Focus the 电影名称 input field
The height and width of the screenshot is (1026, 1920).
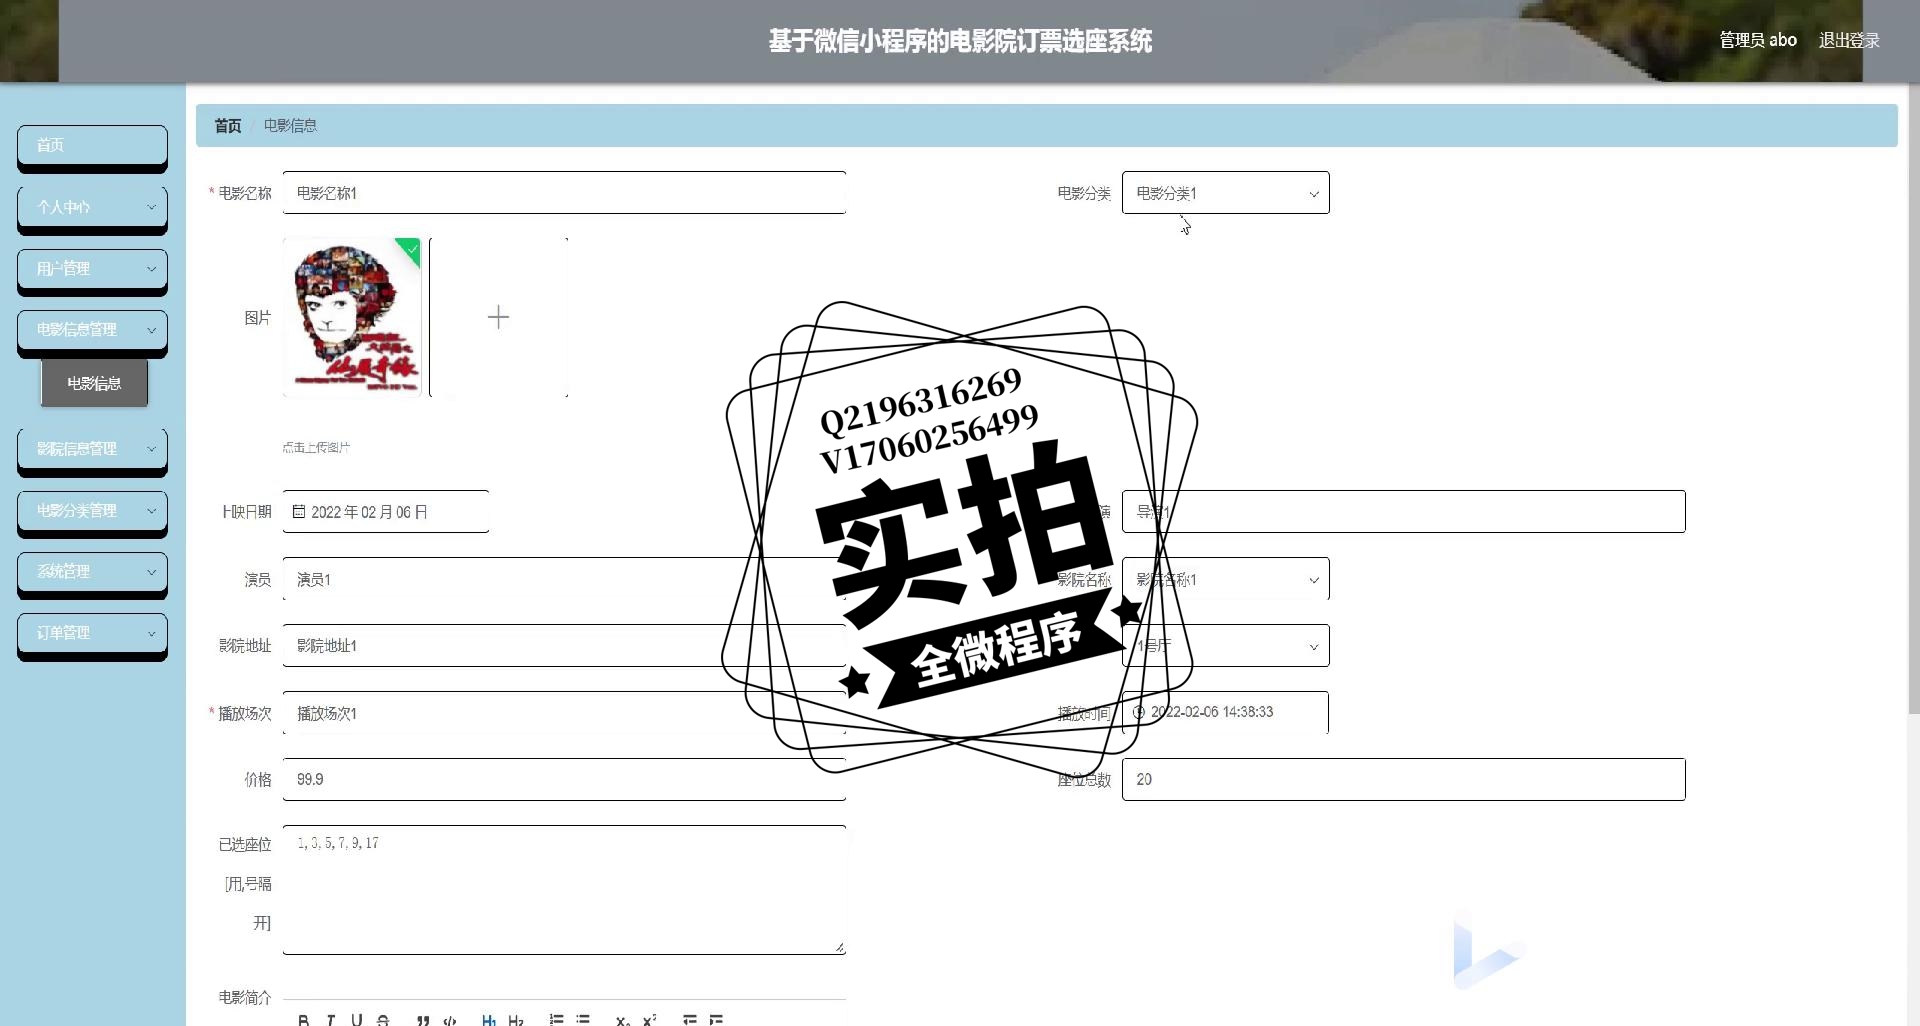point(564,193)
